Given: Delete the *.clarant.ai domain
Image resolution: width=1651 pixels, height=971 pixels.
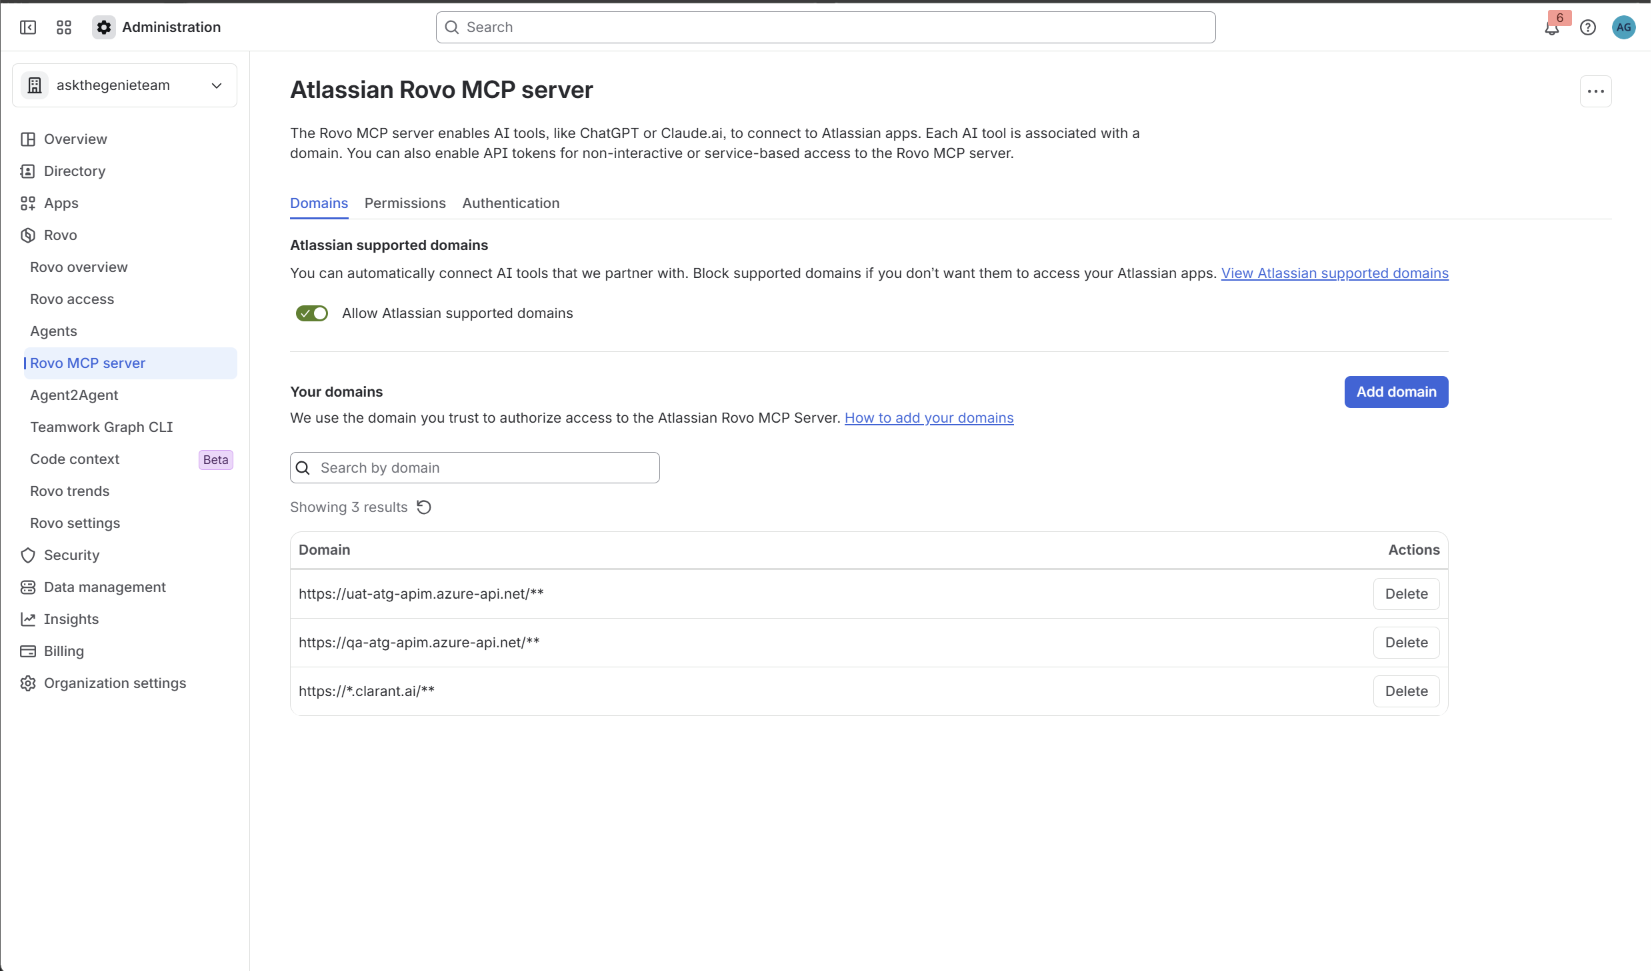Looking at the screenshot, I should (1406, 691).
